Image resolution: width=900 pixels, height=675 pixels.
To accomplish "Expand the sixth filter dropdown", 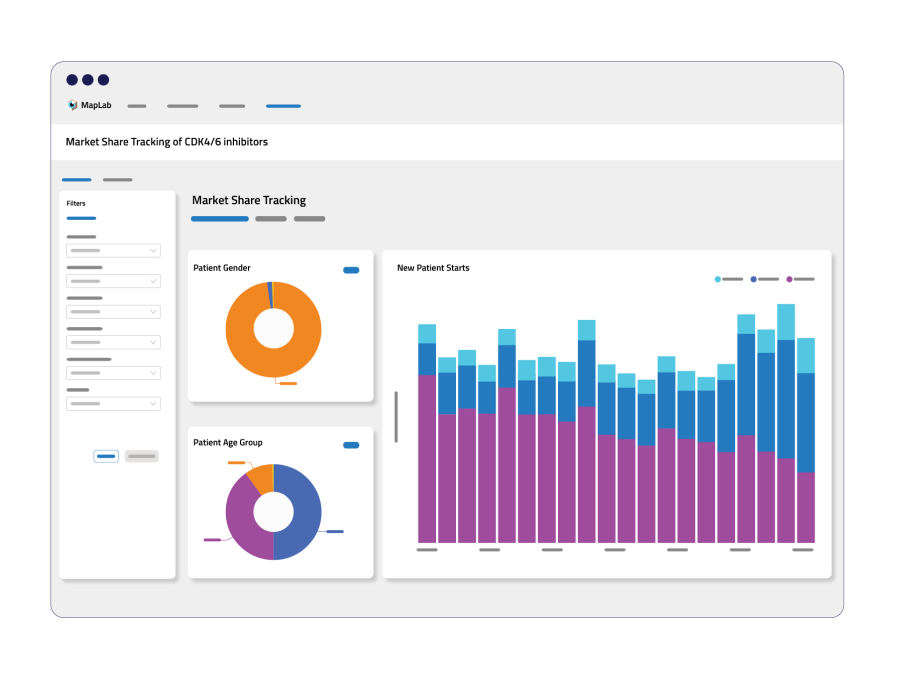I will (x=114, y=404).
